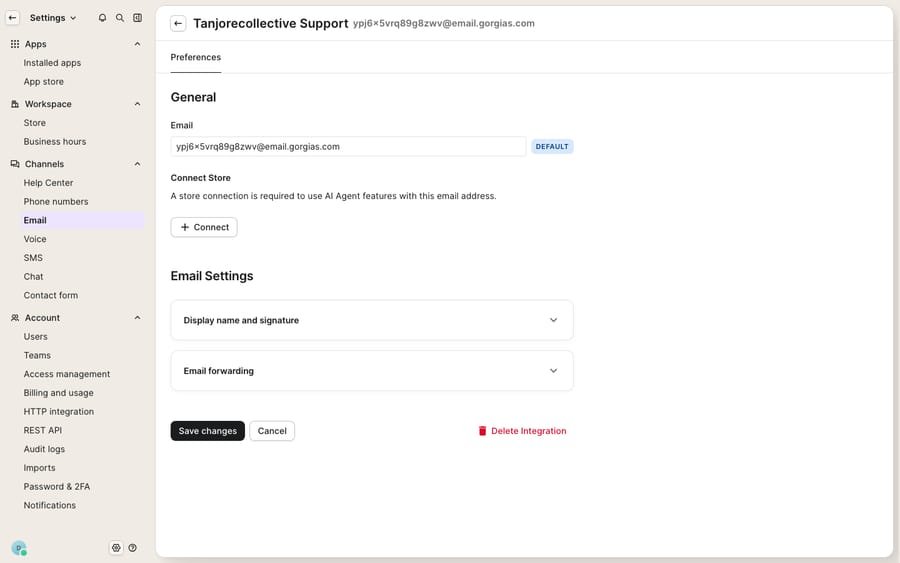This screenshot has height=563, width=900.
Task: Open Notifications settings
Action: [x=49, y=506]
